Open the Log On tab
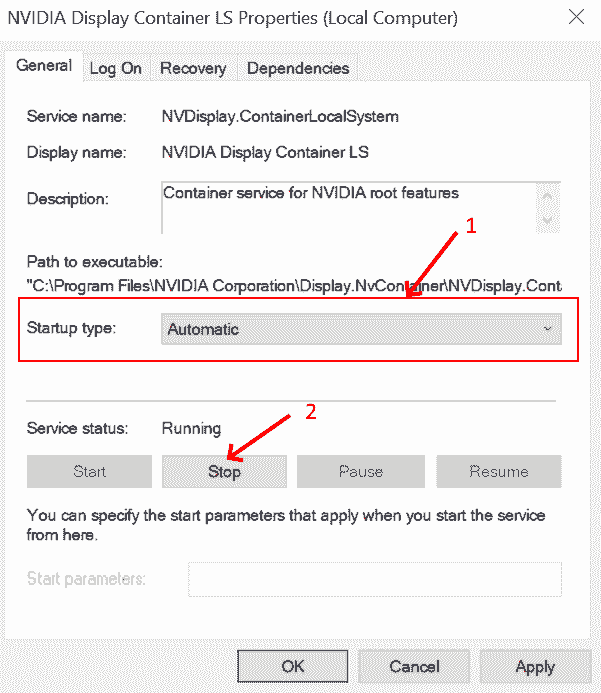 [x=116, y=68]
